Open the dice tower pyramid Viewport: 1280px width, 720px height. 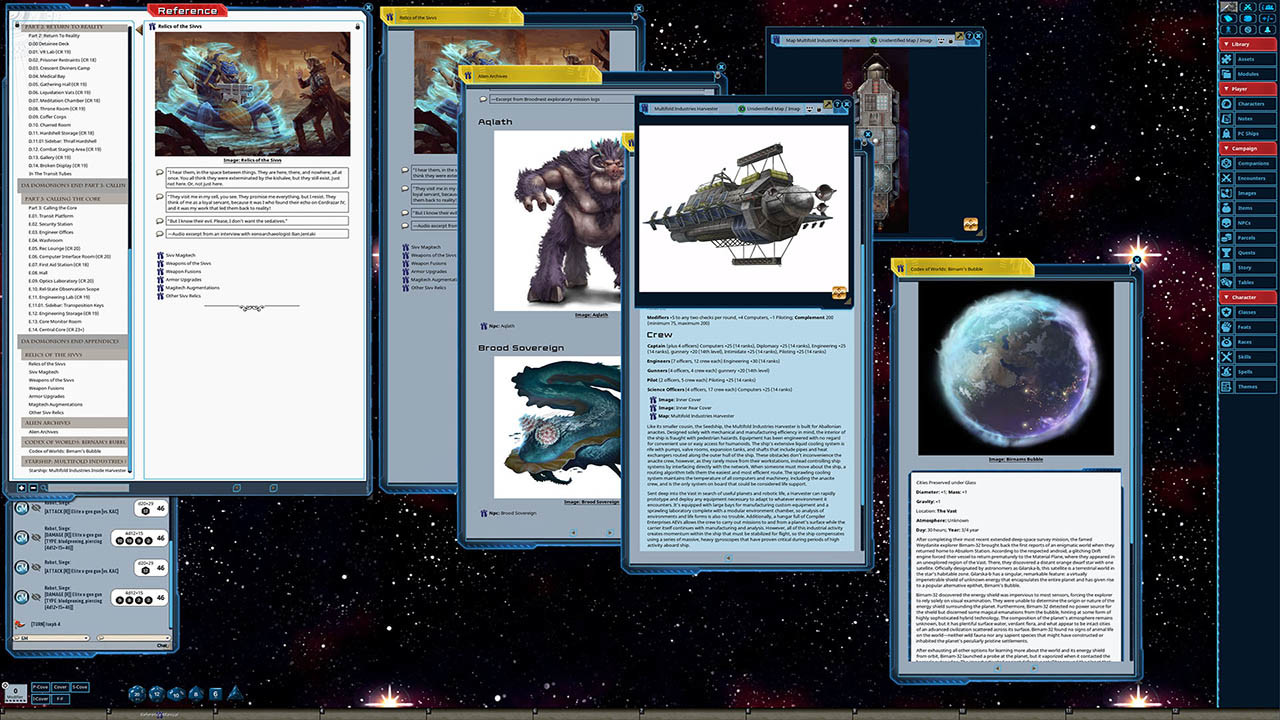point(235,693)
